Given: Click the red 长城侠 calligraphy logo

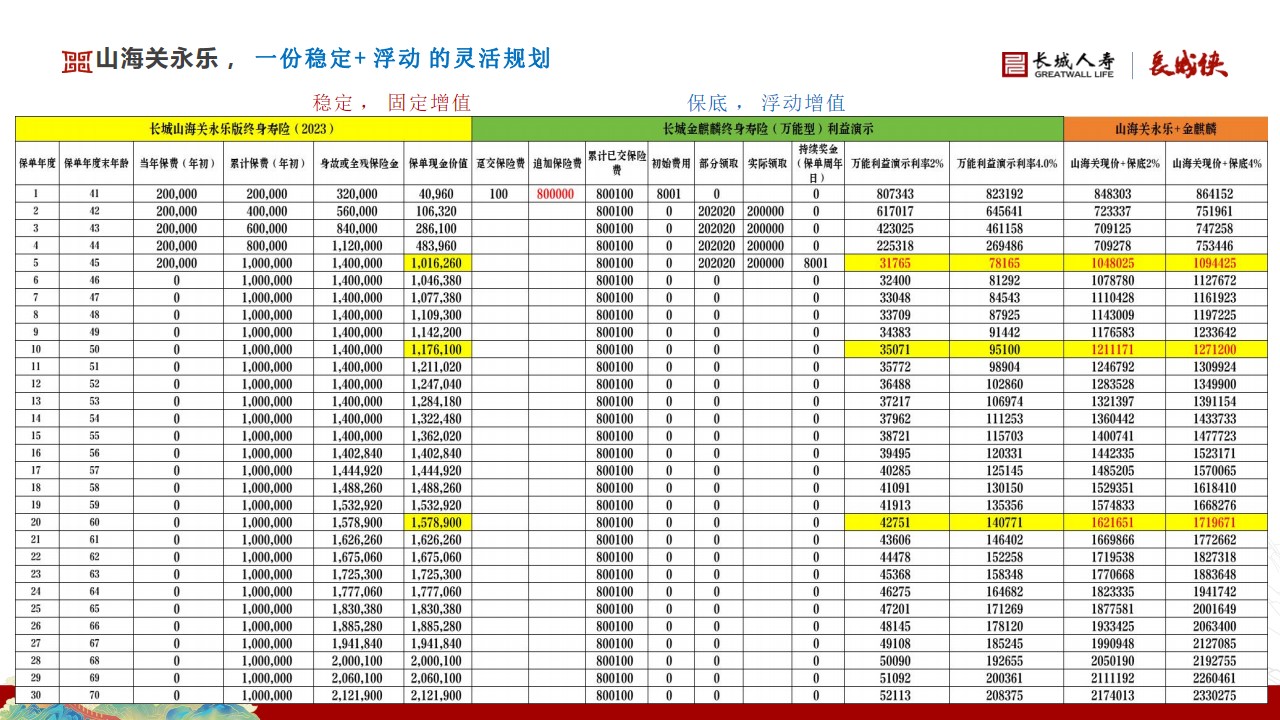Looking at the screenshot, I should (x=1188, y=64).
